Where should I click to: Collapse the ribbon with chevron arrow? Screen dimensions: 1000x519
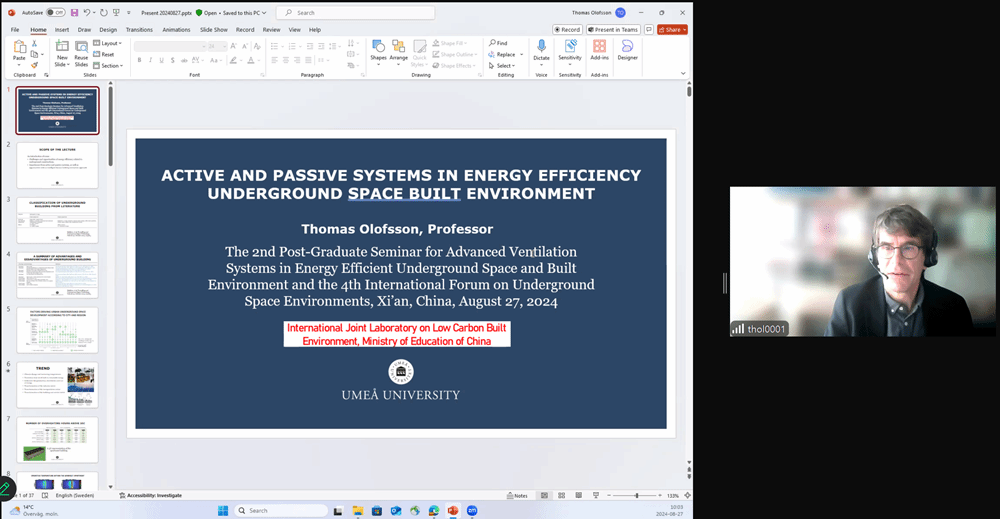pos(683,73)
